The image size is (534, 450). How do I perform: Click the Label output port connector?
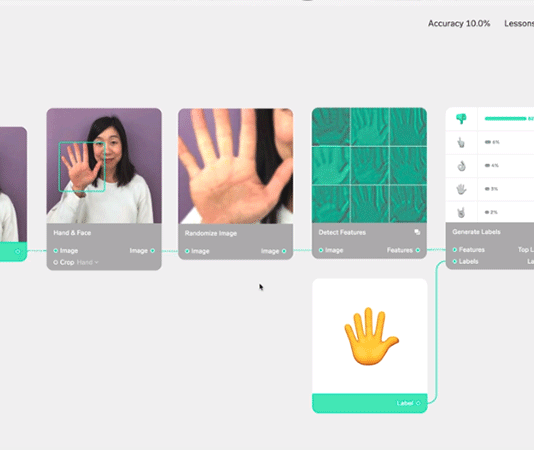point(418,403)
